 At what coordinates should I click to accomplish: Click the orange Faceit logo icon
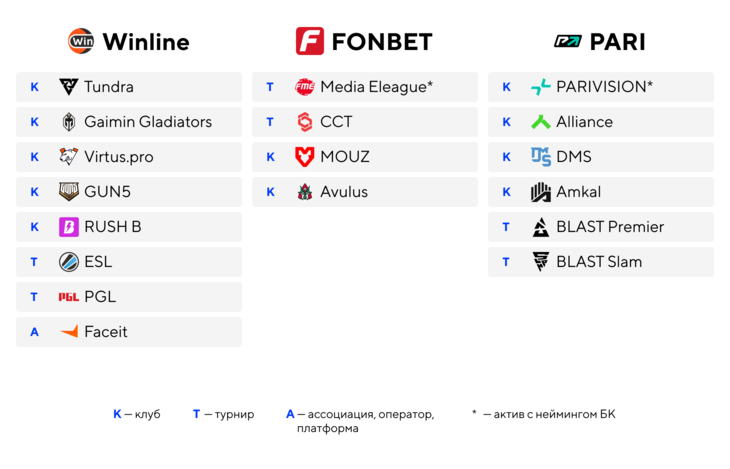pyautogui.click(x=69, y=332)
